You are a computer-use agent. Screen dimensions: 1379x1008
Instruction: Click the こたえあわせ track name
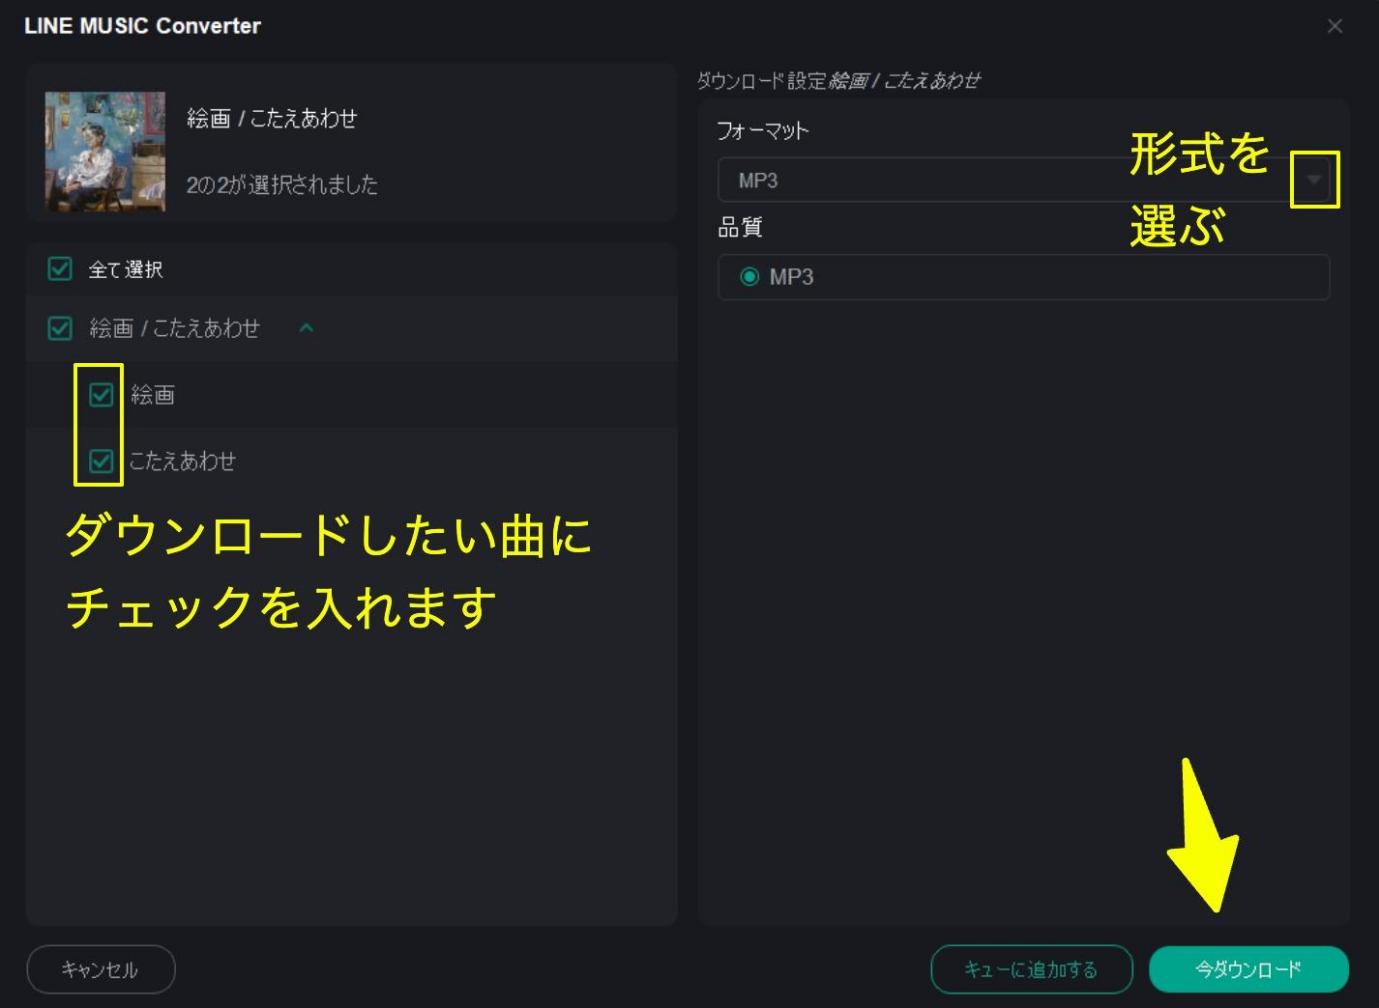[182, 461]
